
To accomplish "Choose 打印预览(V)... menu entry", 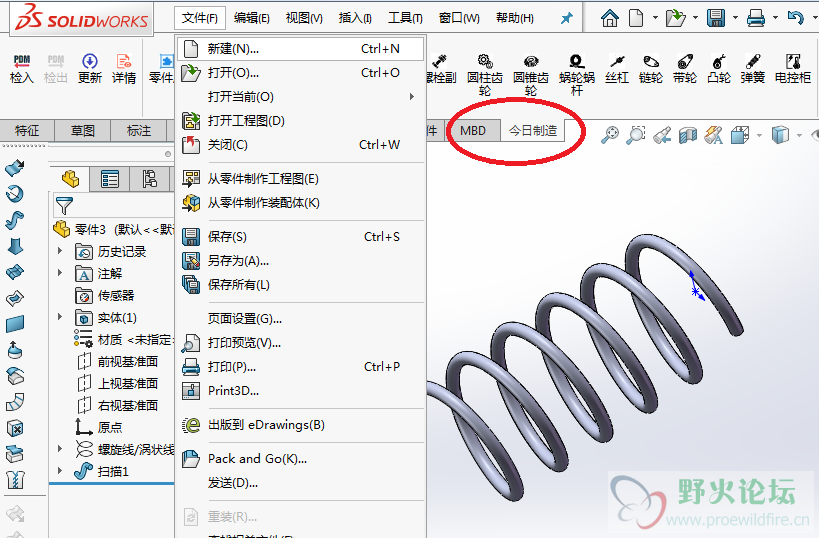I will click(300, 343).
